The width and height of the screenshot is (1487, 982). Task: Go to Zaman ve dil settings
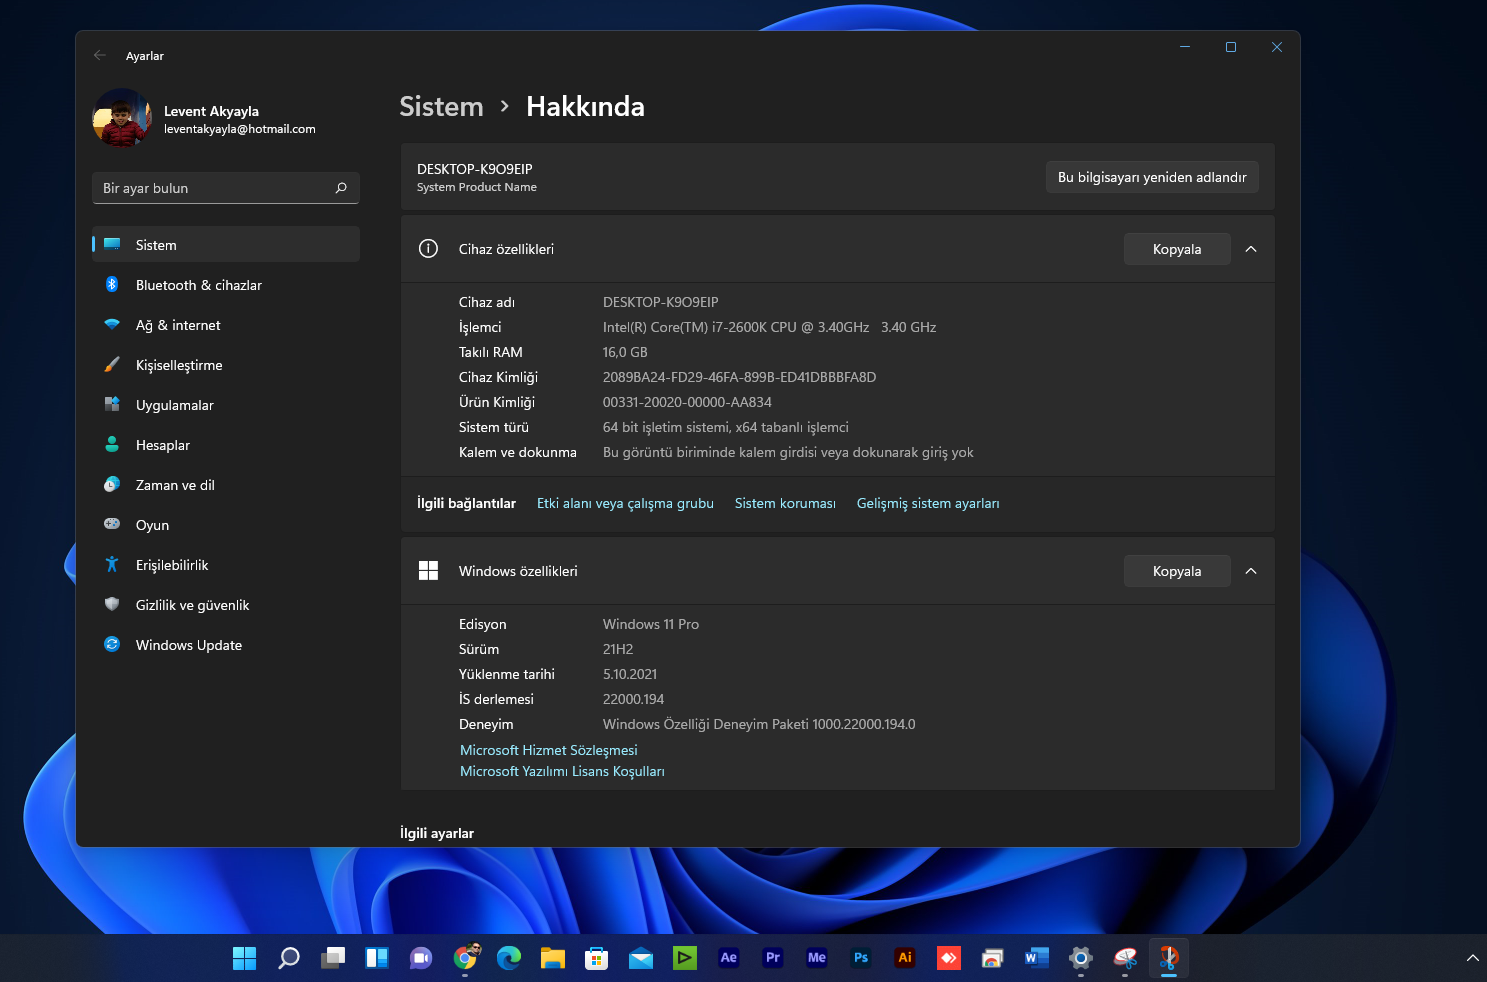(226, 485)
